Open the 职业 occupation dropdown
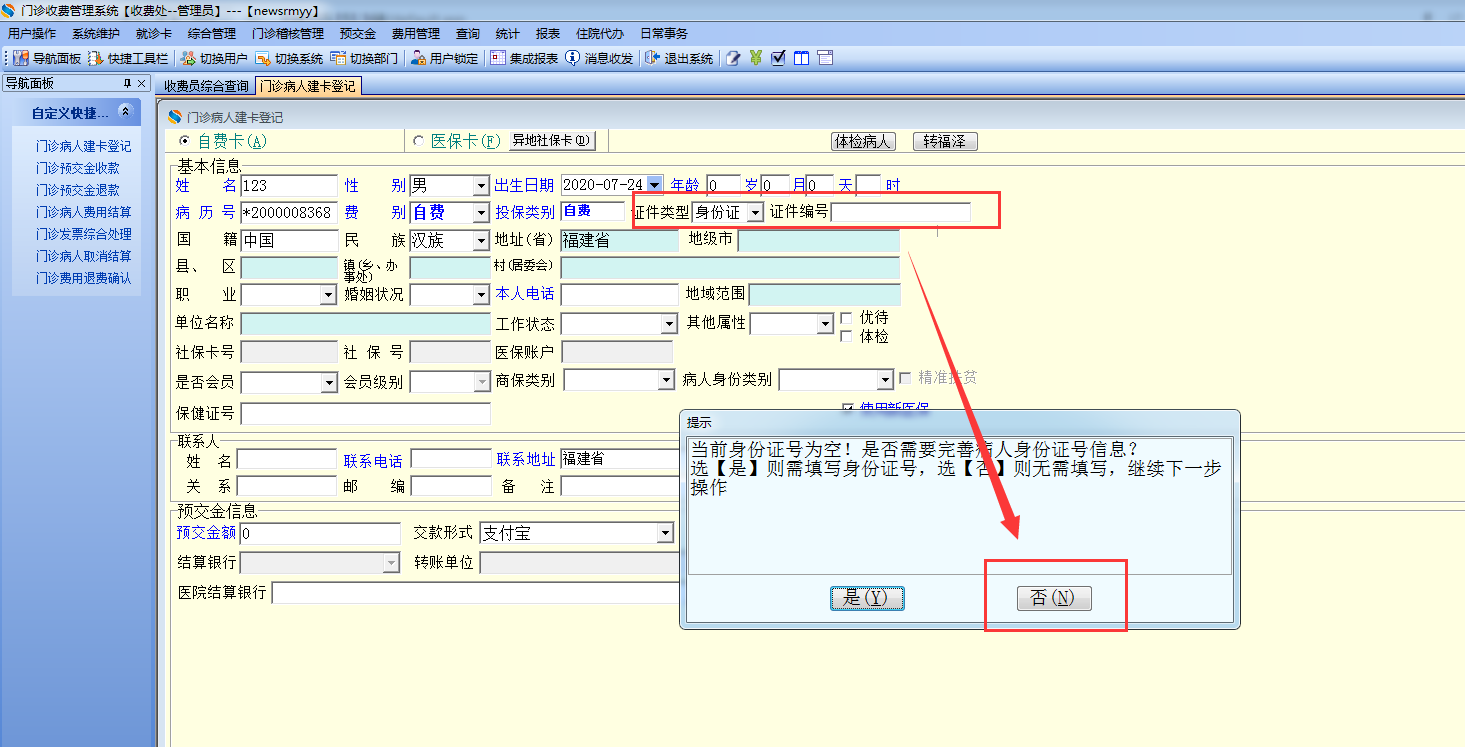Image resolution: width=1465 pixels, height=747 pixels. click(x=328, y=295)
